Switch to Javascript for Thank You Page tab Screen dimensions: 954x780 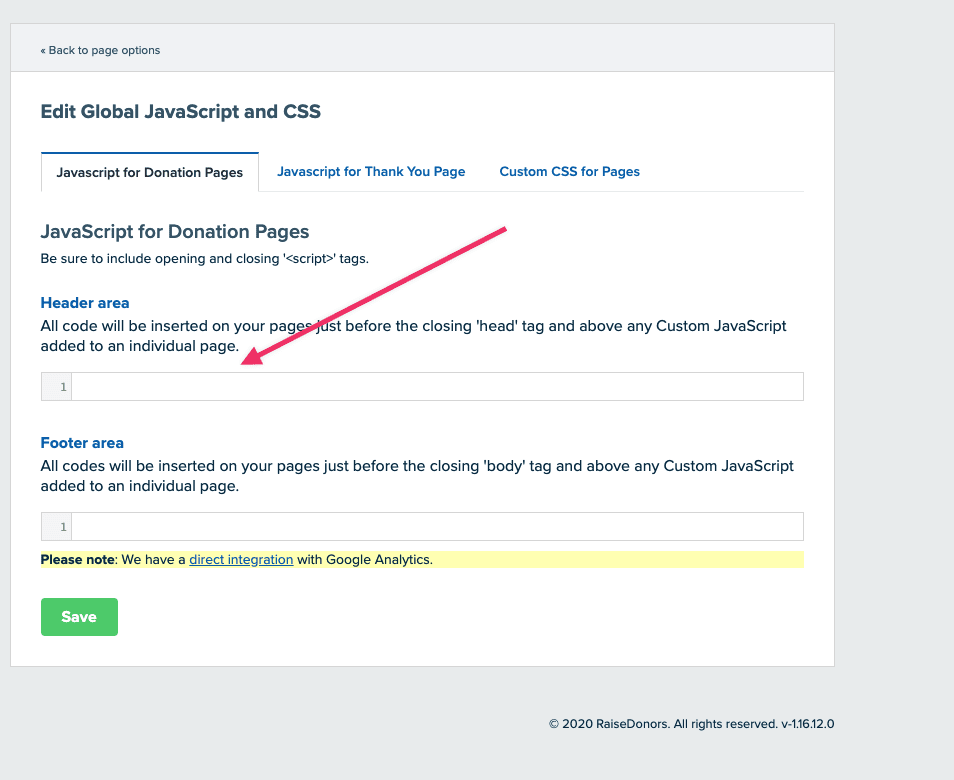click(x=371, y=172)
